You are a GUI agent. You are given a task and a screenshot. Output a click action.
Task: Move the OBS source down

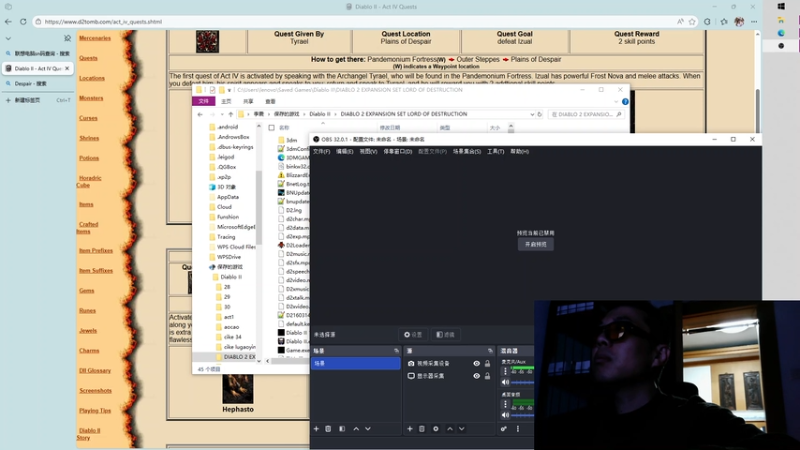(462, 429)
